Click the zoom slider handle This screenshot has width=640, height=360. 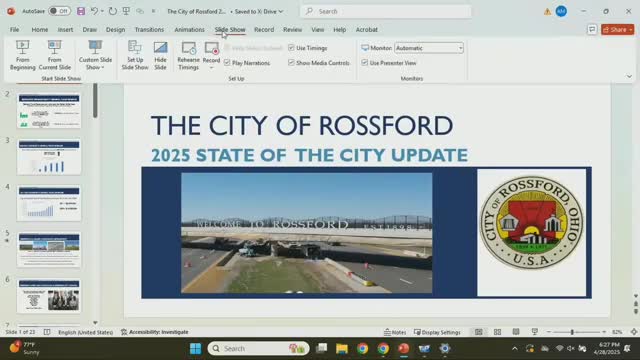(x=572, y=332)
